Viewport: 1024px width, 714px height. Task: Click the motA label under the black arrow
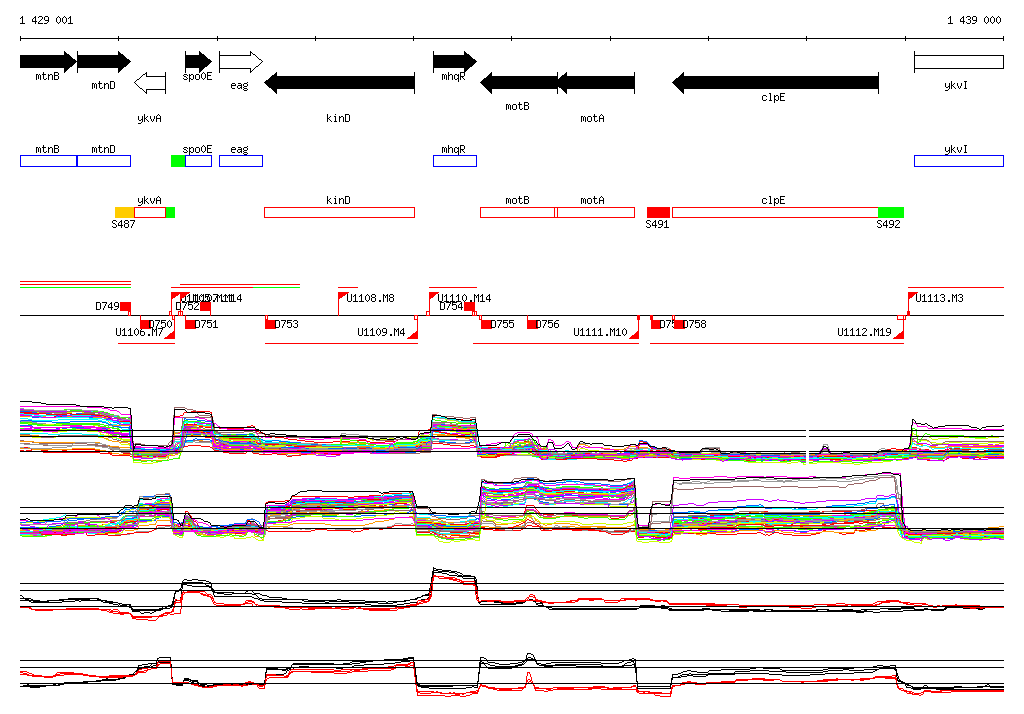[592, 118]
